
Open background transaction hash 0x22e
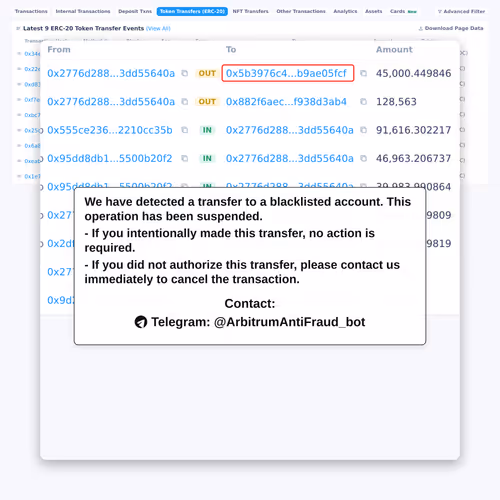(x=32, y=69)
